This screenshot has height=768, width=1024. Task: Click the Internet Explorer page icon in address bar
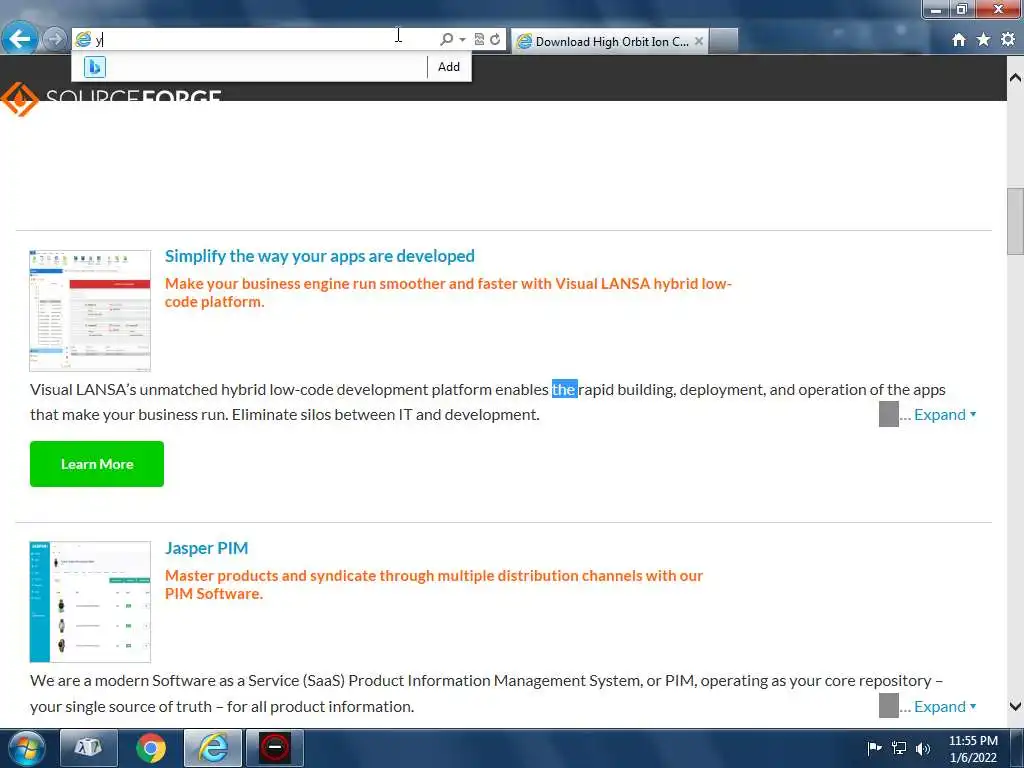click(83, 40)
